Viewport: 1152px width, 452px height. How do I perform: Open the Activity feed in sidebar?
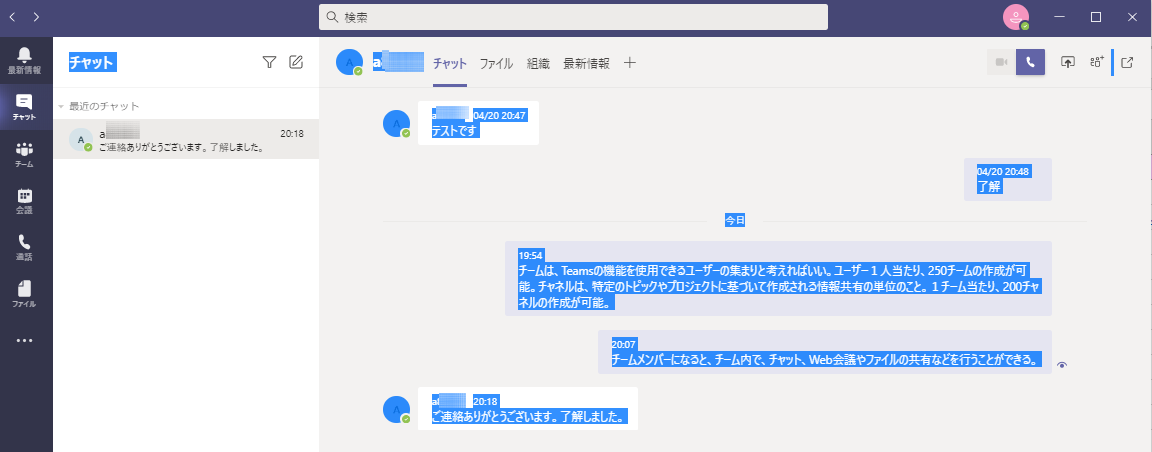click(24, 60)
